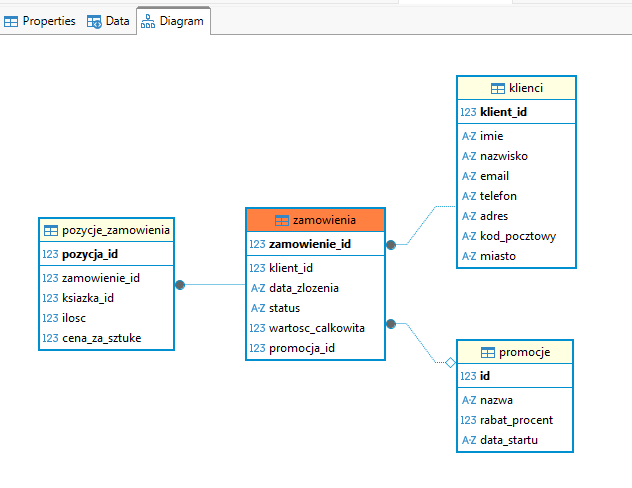Click the table icon in pozycje_zamowienia header
This screenshot has width=632, height=488.
[51, 230]
